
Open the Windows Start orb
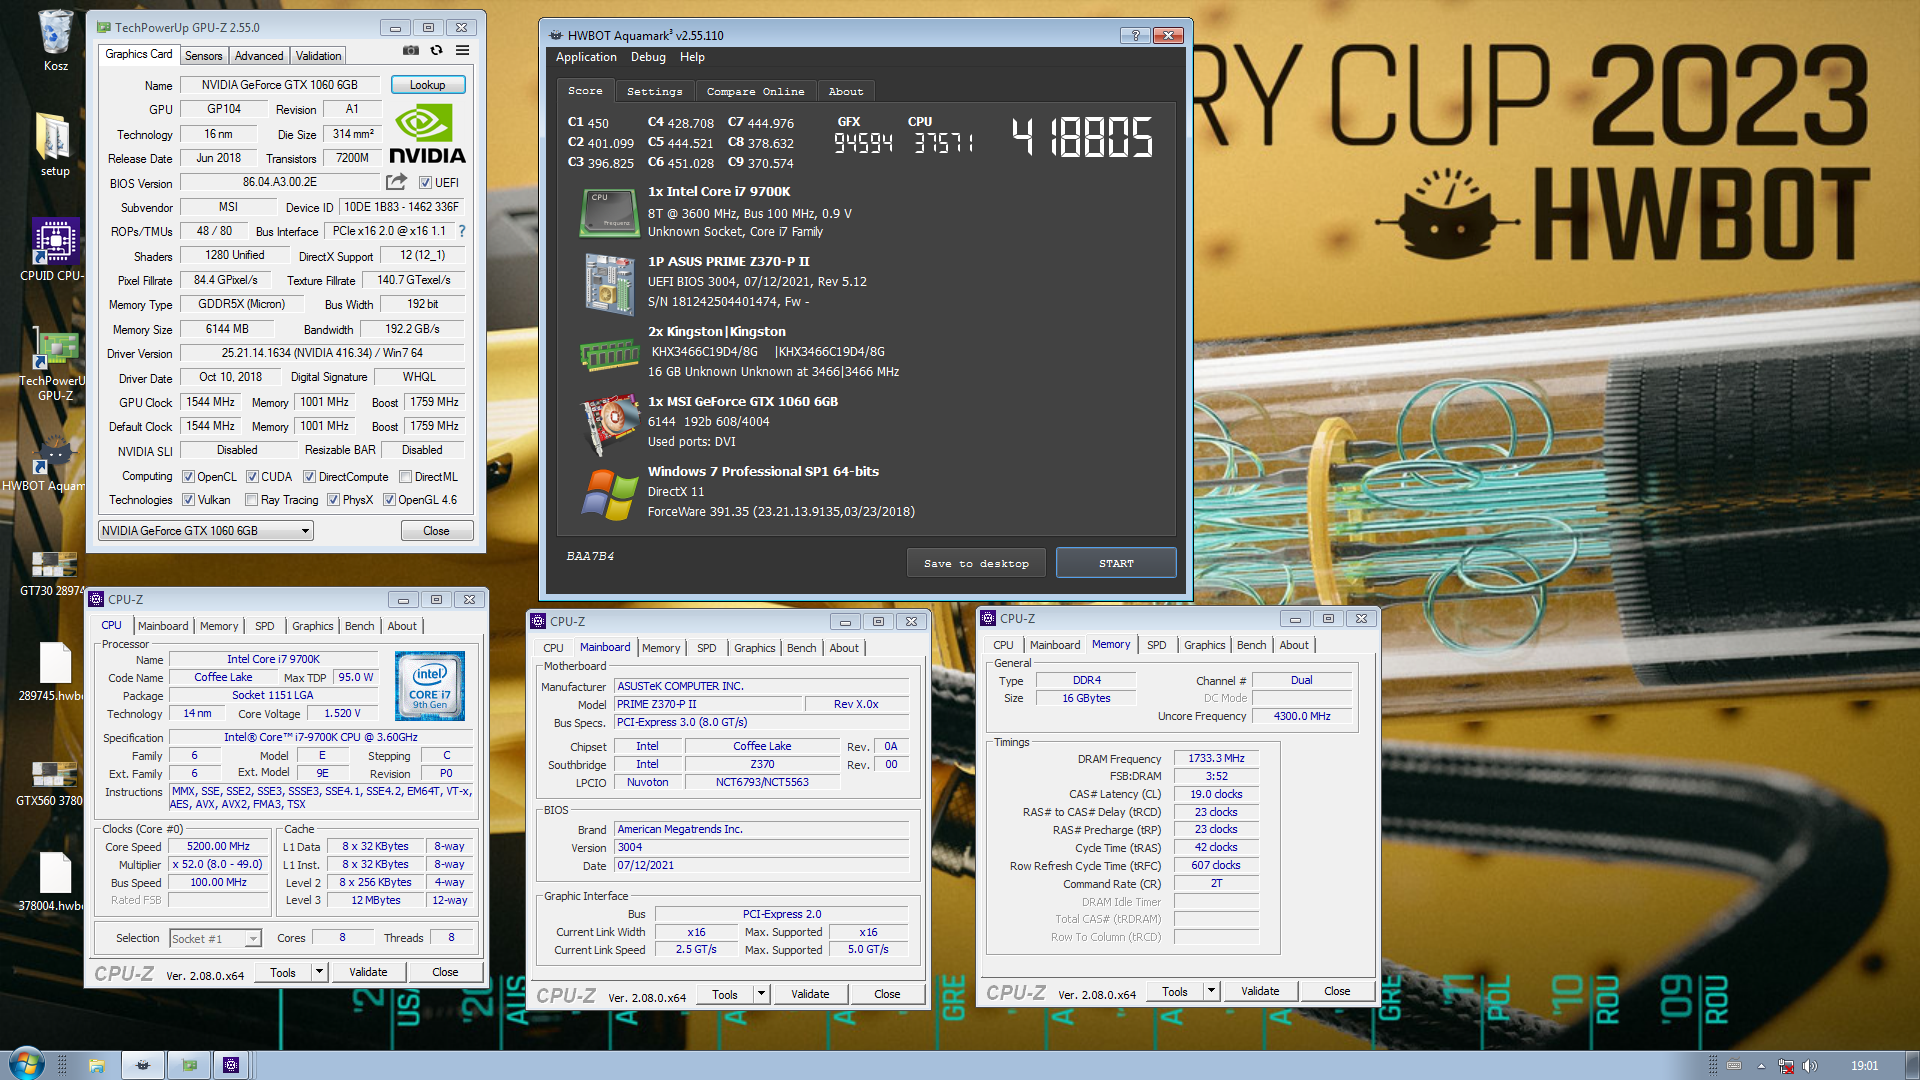(27, 1064)
